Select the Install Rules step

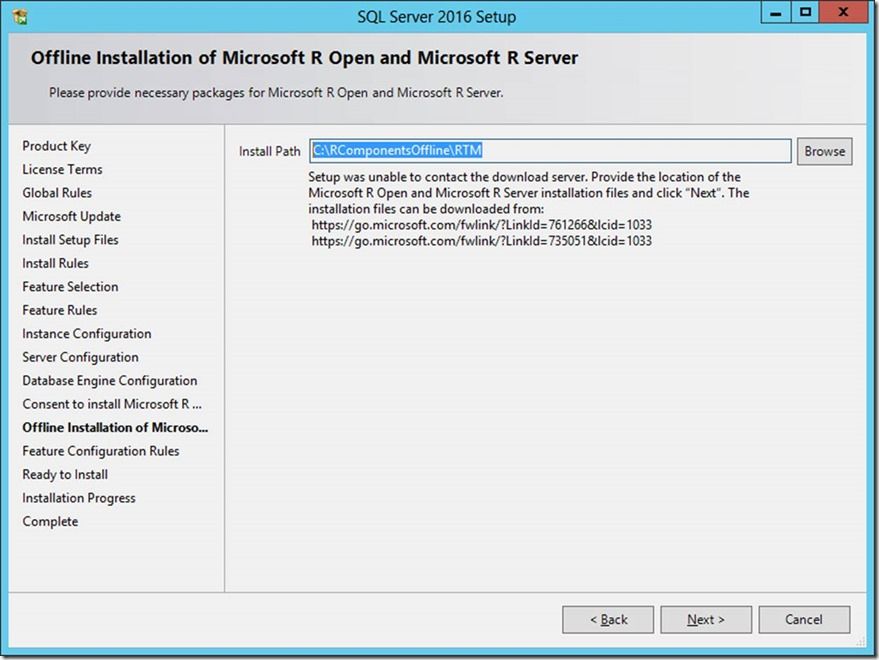pos(55,264)
